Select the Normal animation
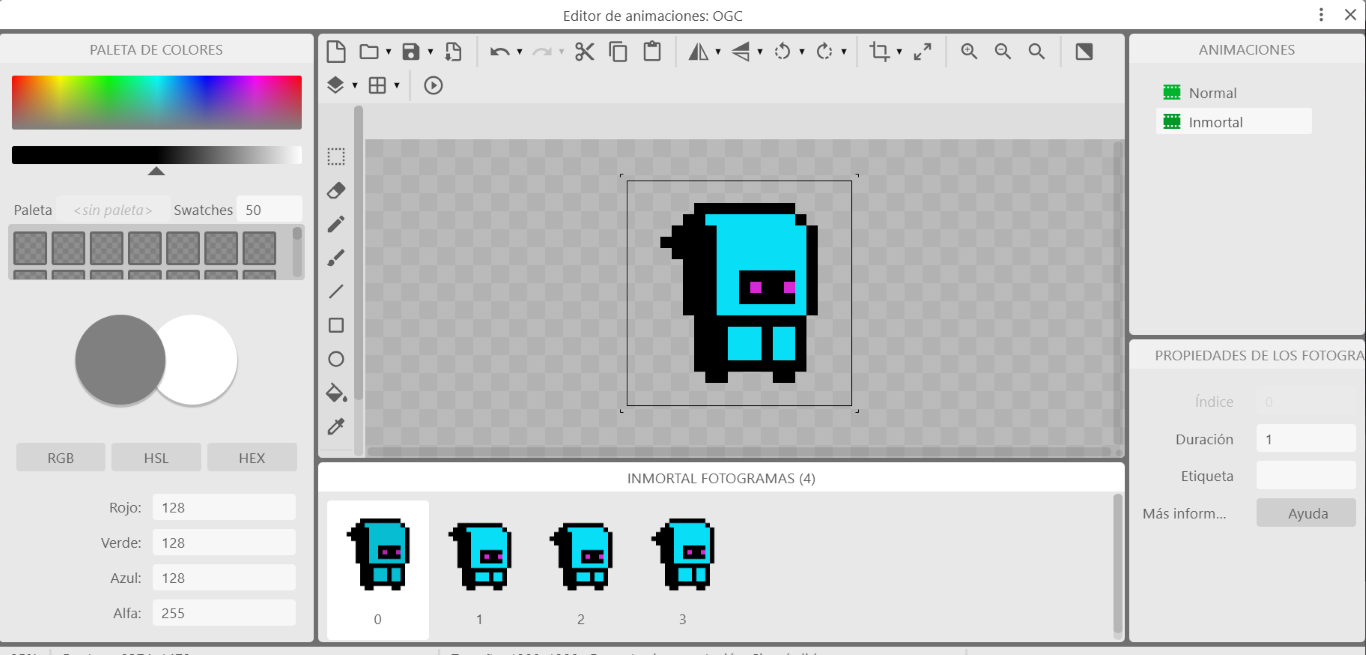 [1212, 93]
